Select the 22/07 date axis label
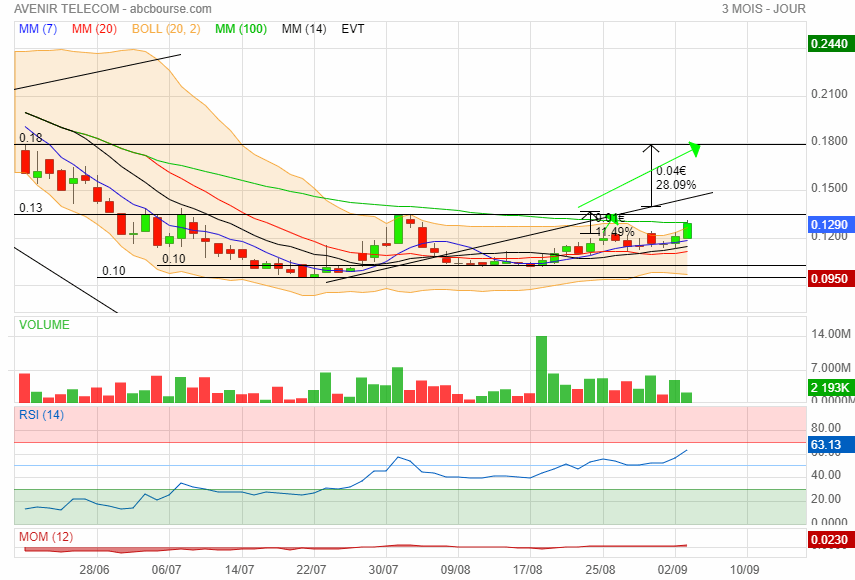This screenshot has width=855, height=580. tap(311, 570)
